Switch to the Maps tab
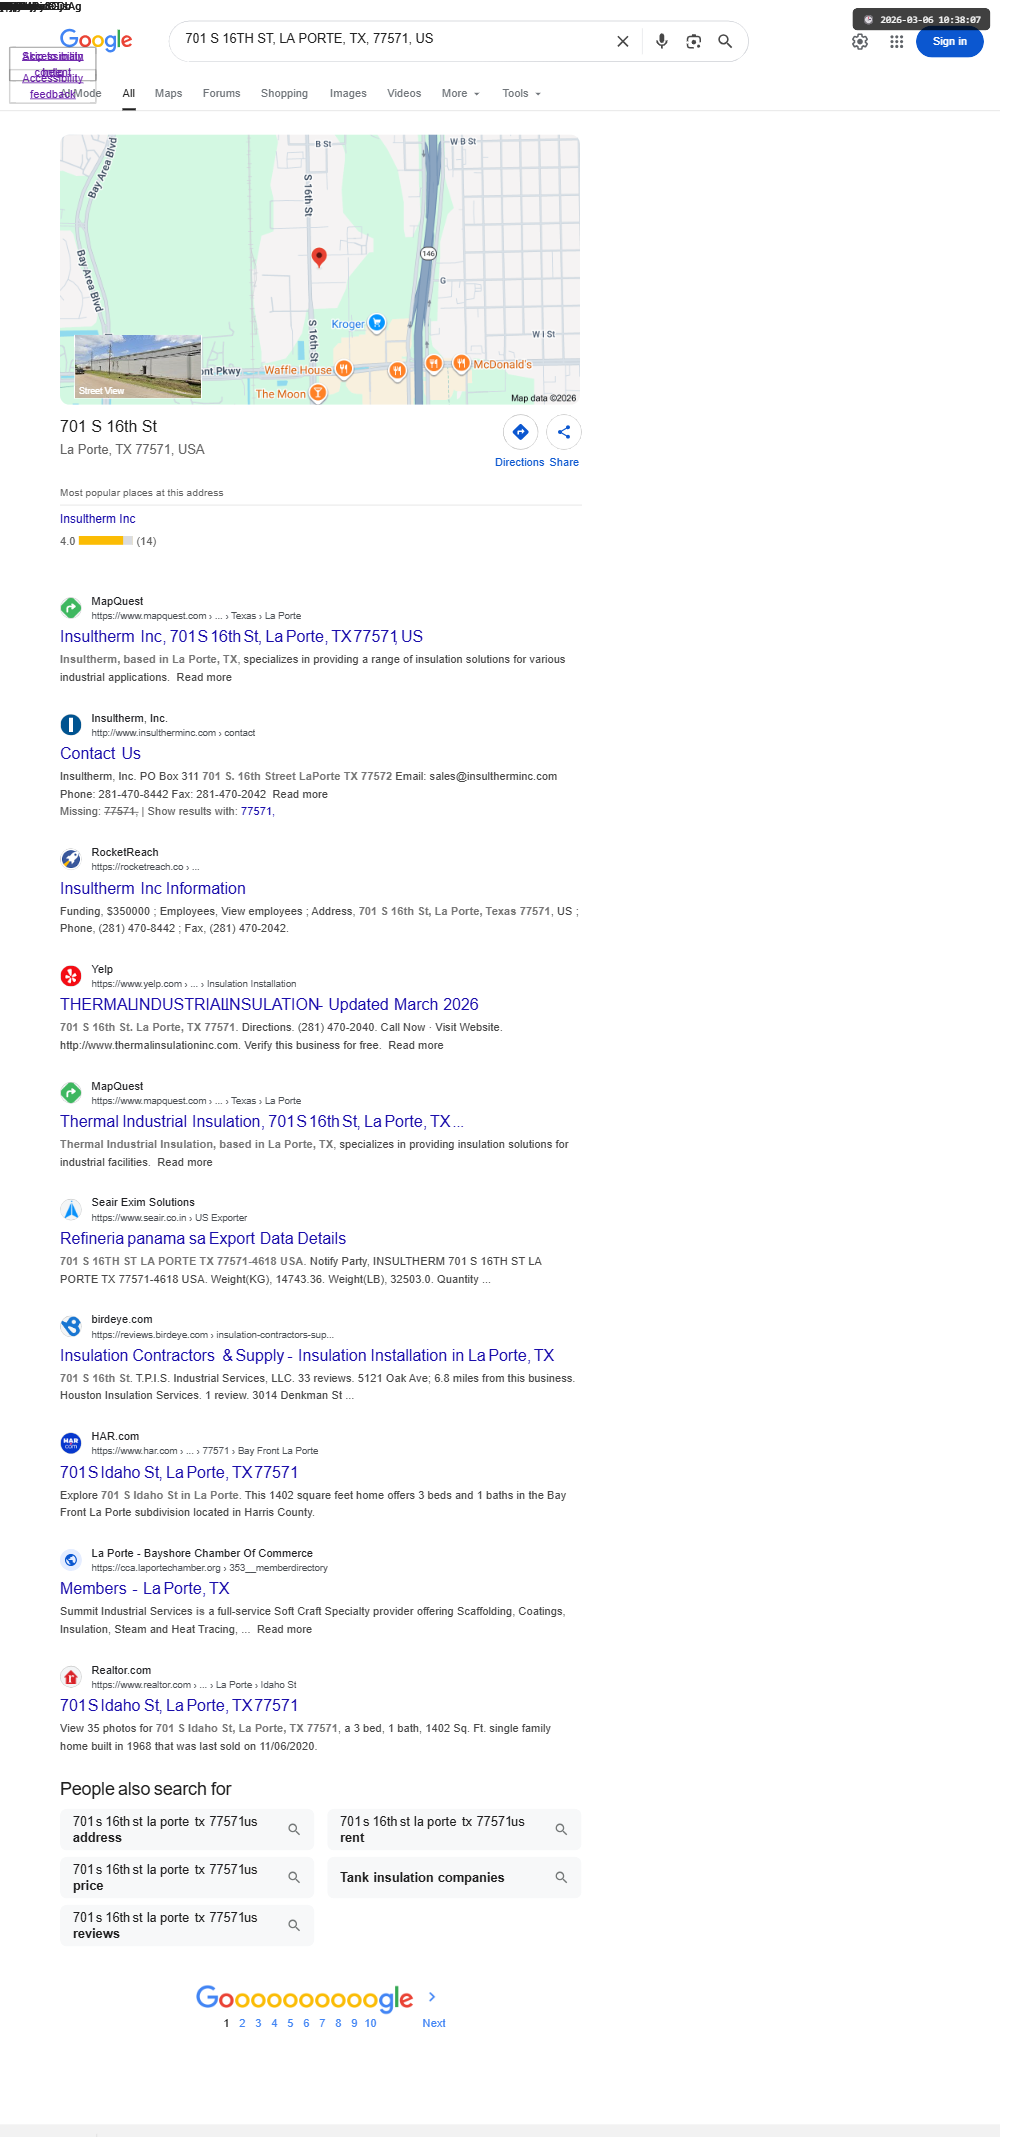This screenshot has width=1012, height=2137. tap(168, 93)
